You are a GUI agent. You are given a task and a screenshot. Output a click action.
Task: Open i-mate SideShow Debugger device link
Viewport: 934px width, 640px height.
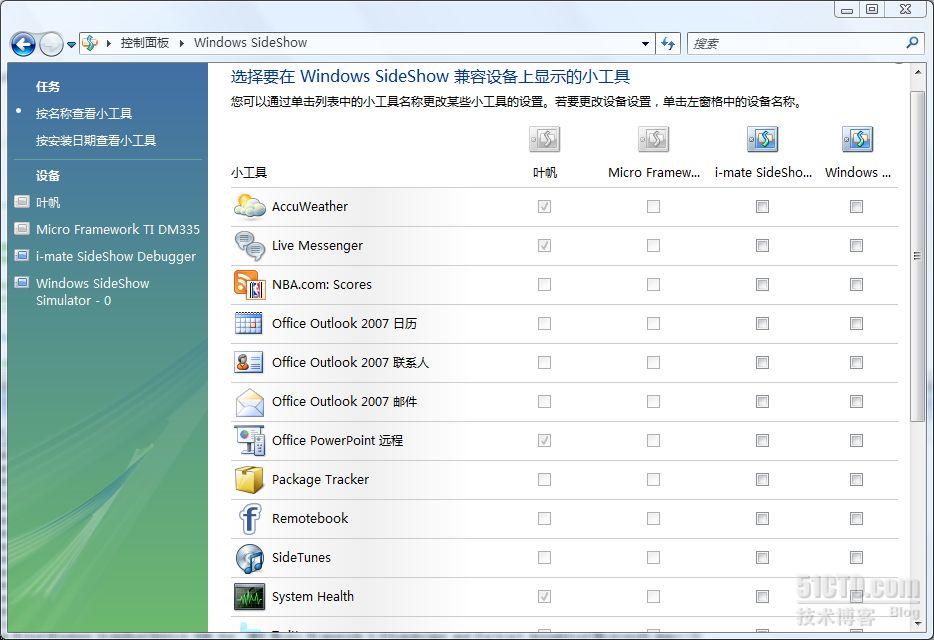coord(116,256)
